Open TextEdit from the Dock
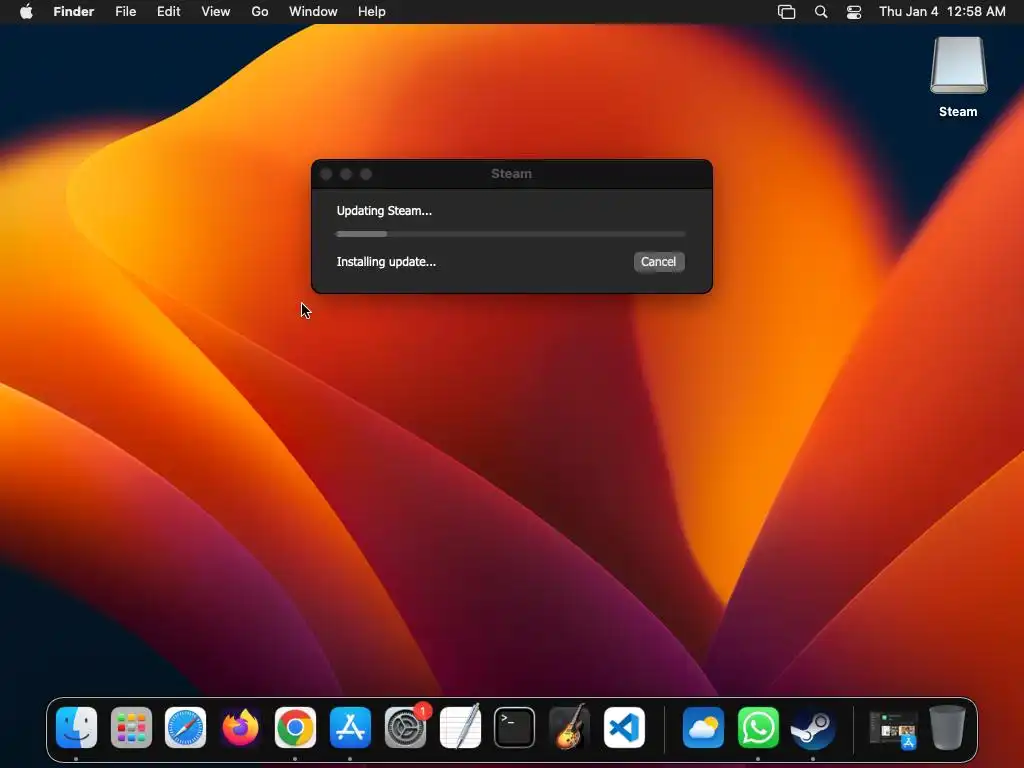1024x768 pixels. point(460,728)
